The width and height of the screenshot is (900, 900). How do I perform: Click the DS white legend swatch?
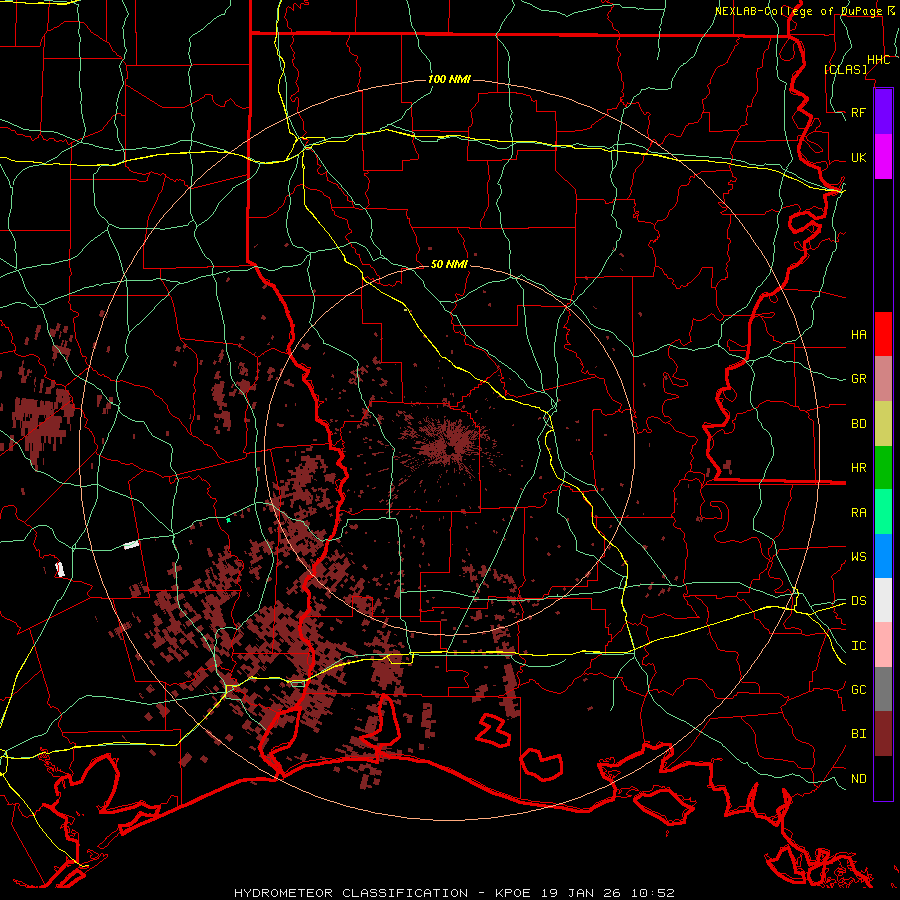pyautogui.click(x=883, y=600)
